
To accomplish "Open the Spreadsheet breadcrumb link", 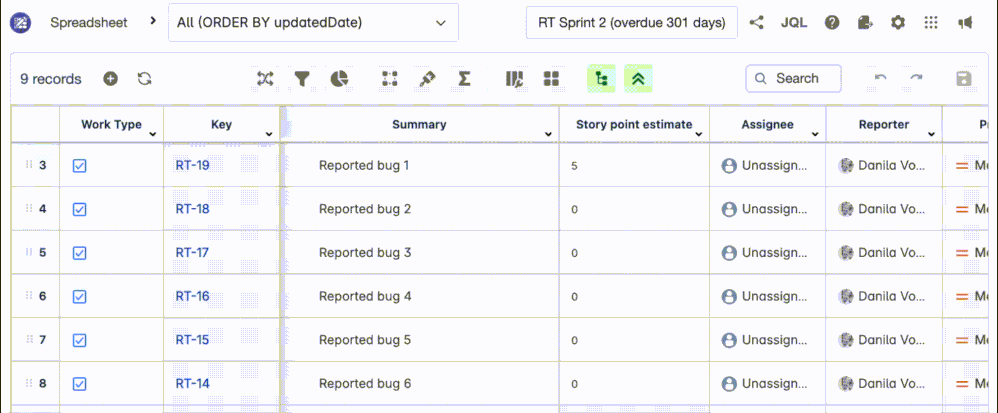I will (88, 23).
